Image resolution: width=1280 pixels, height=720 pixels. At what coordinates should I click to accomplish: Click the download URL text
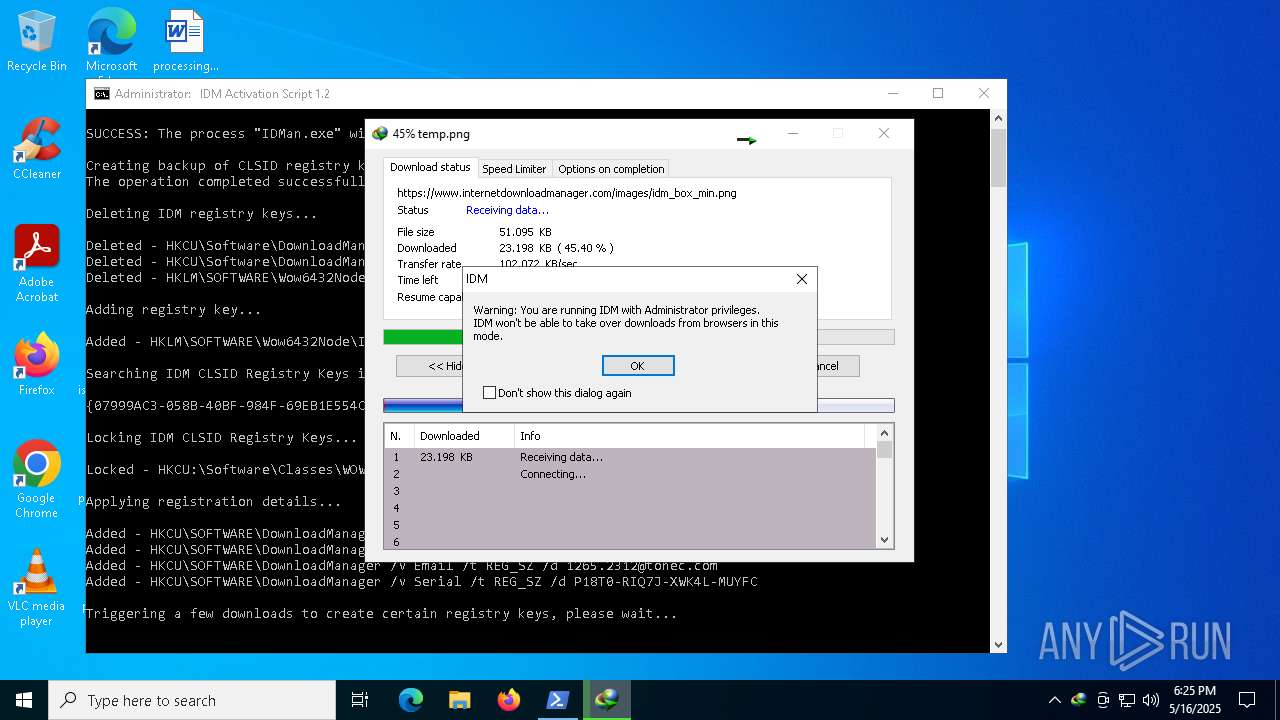tap(566, 193)
